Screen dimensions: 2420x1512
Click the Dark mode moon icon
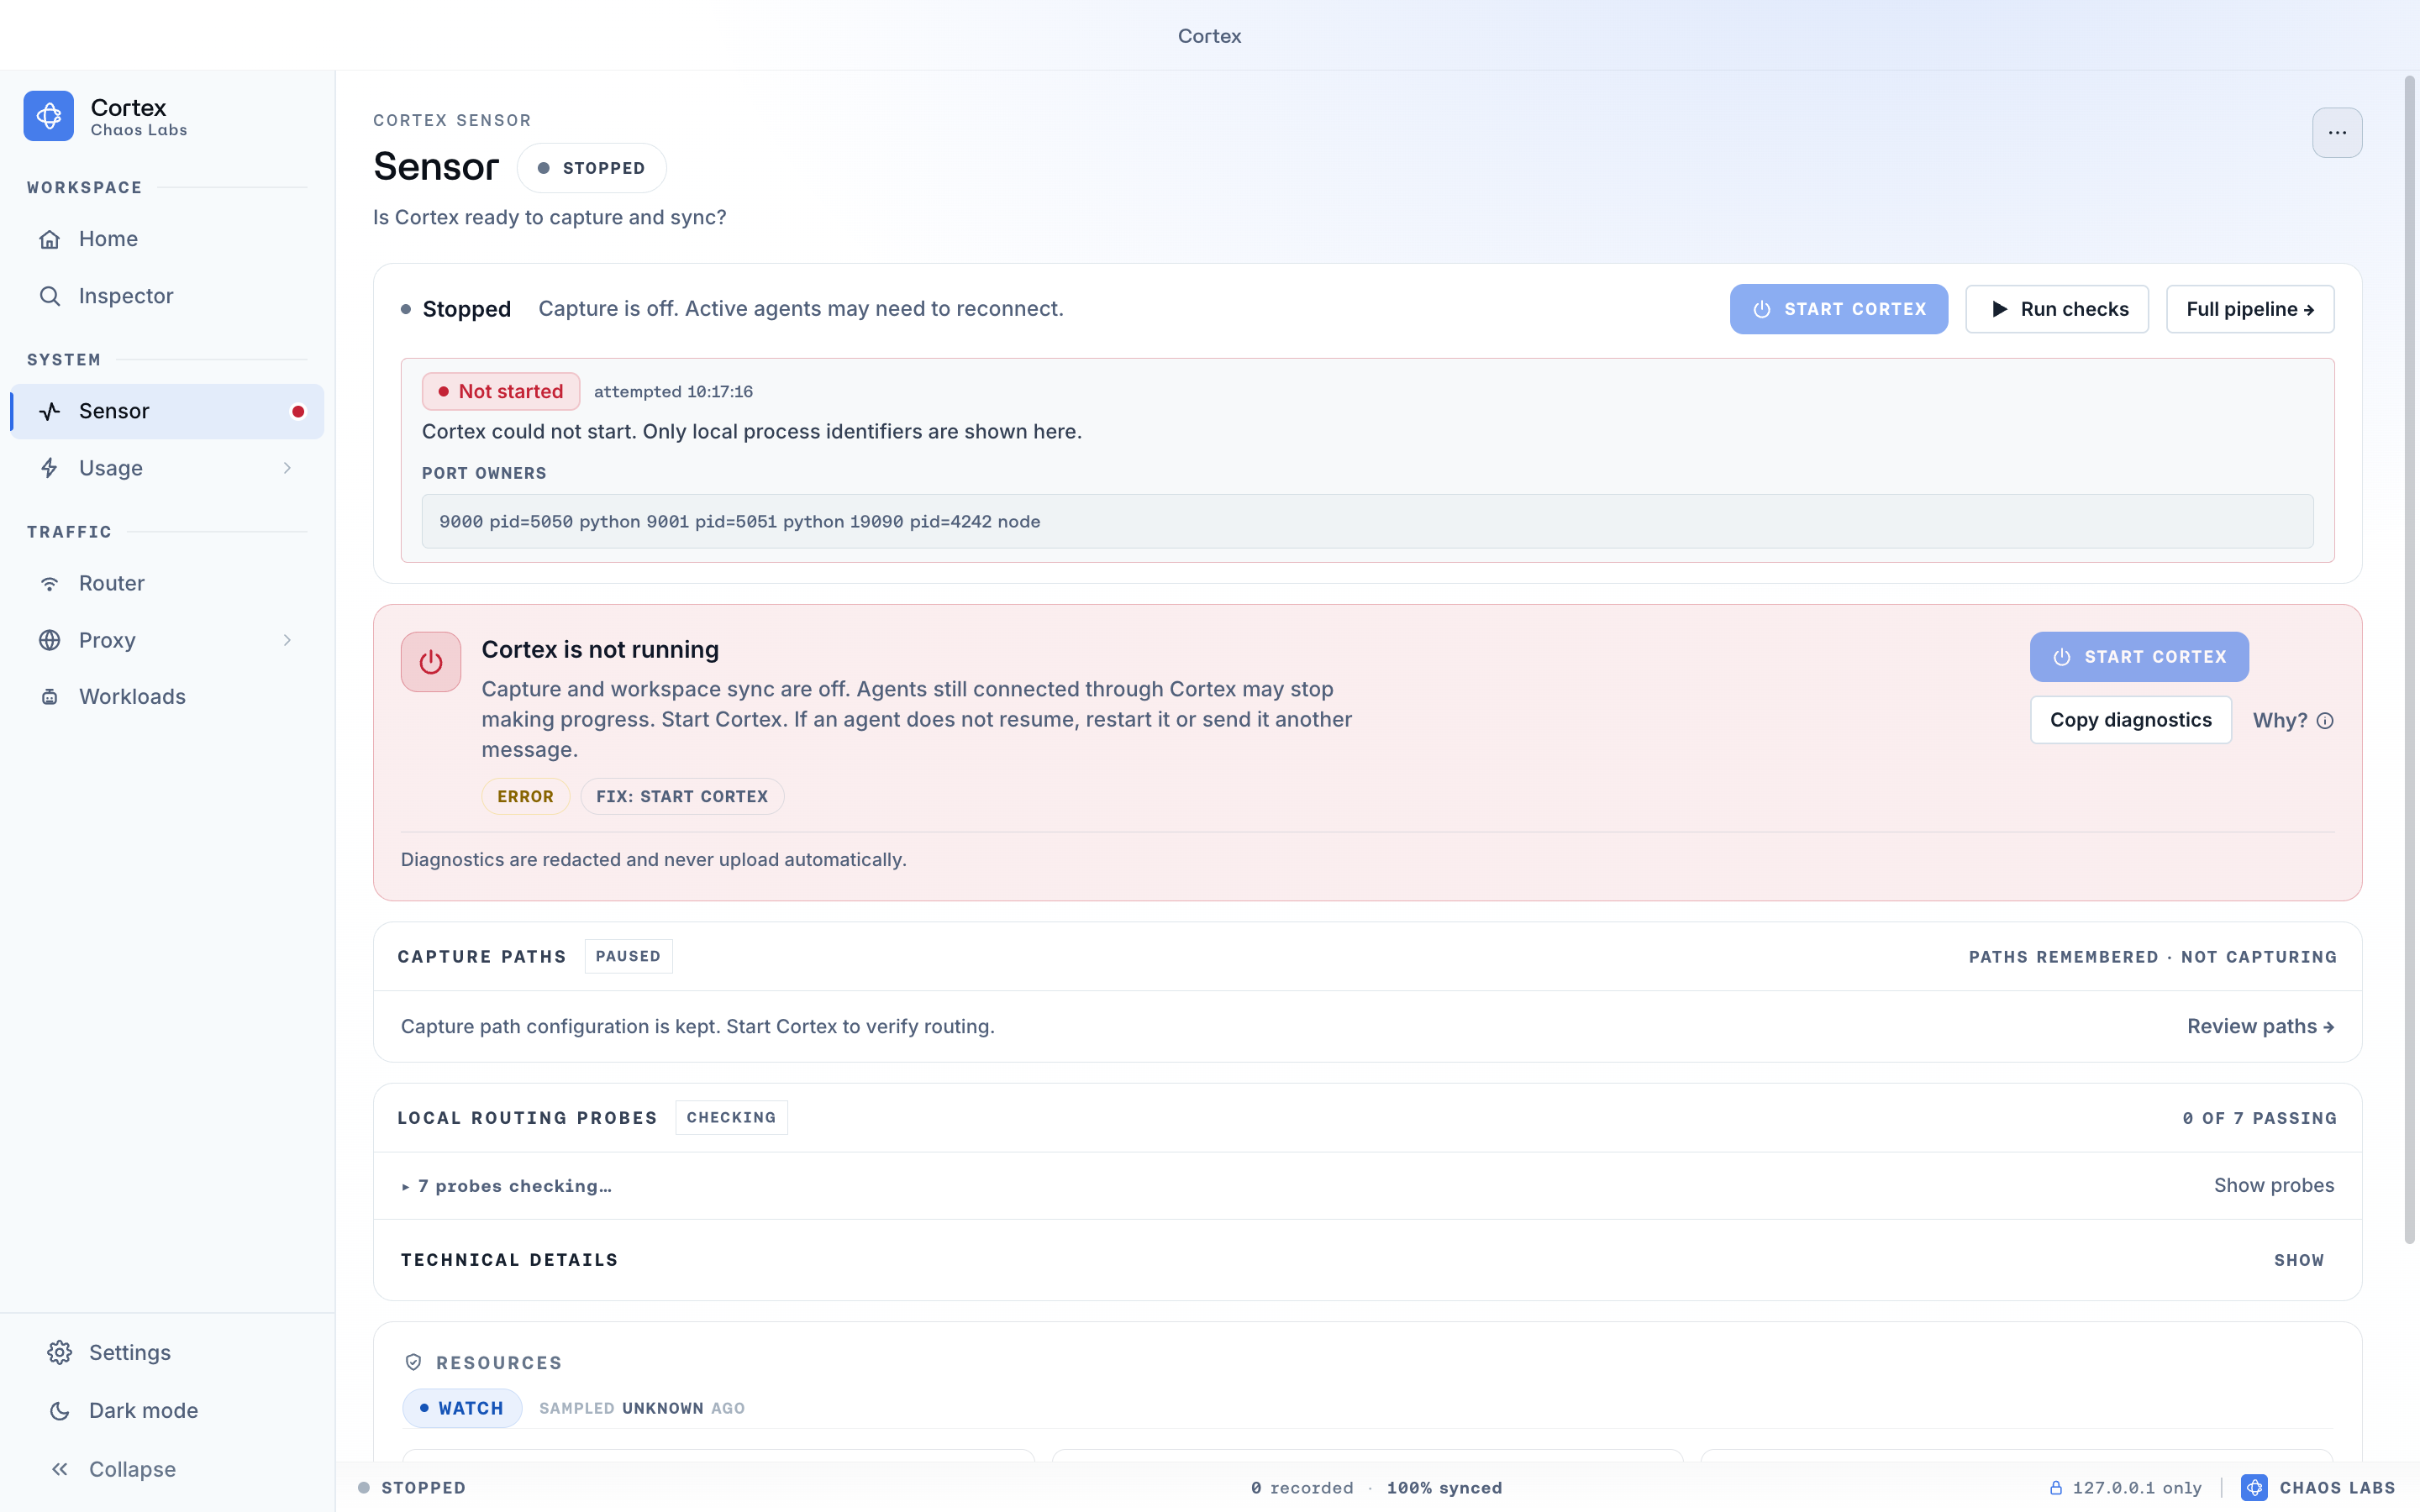point(60,1411)
